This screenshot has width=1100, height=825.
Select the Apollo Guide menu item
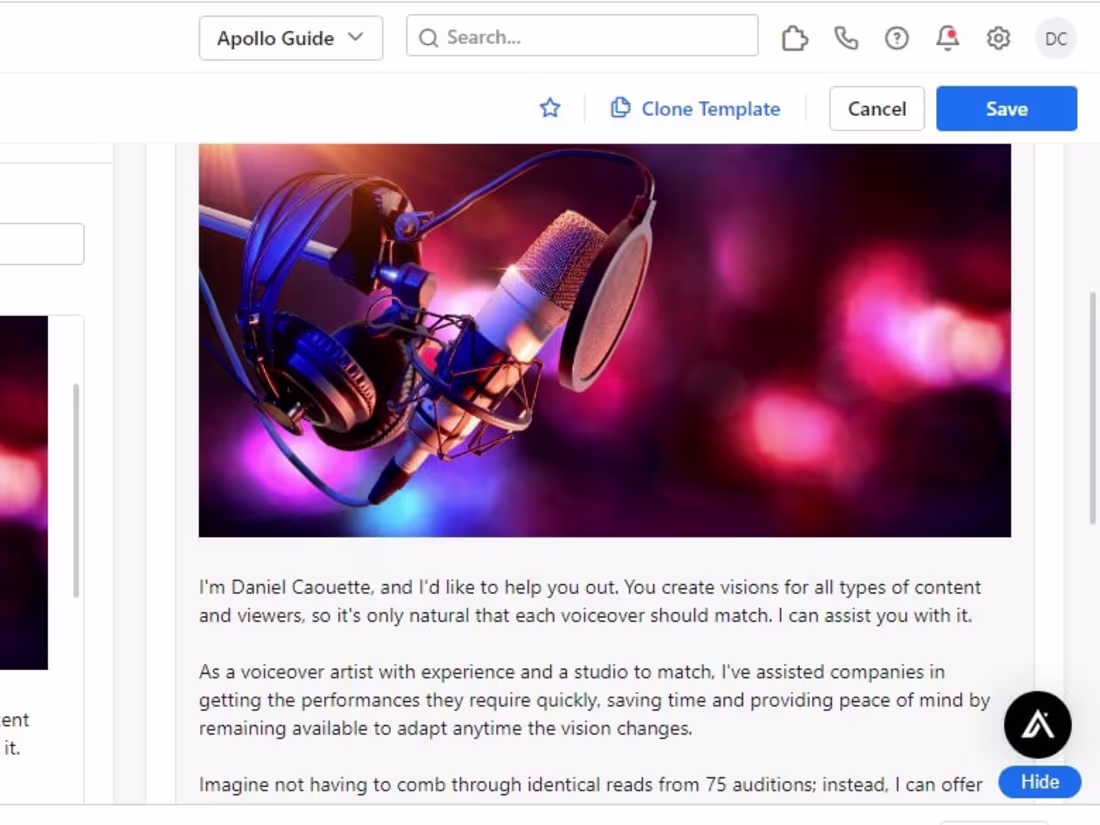coord(275,38)
